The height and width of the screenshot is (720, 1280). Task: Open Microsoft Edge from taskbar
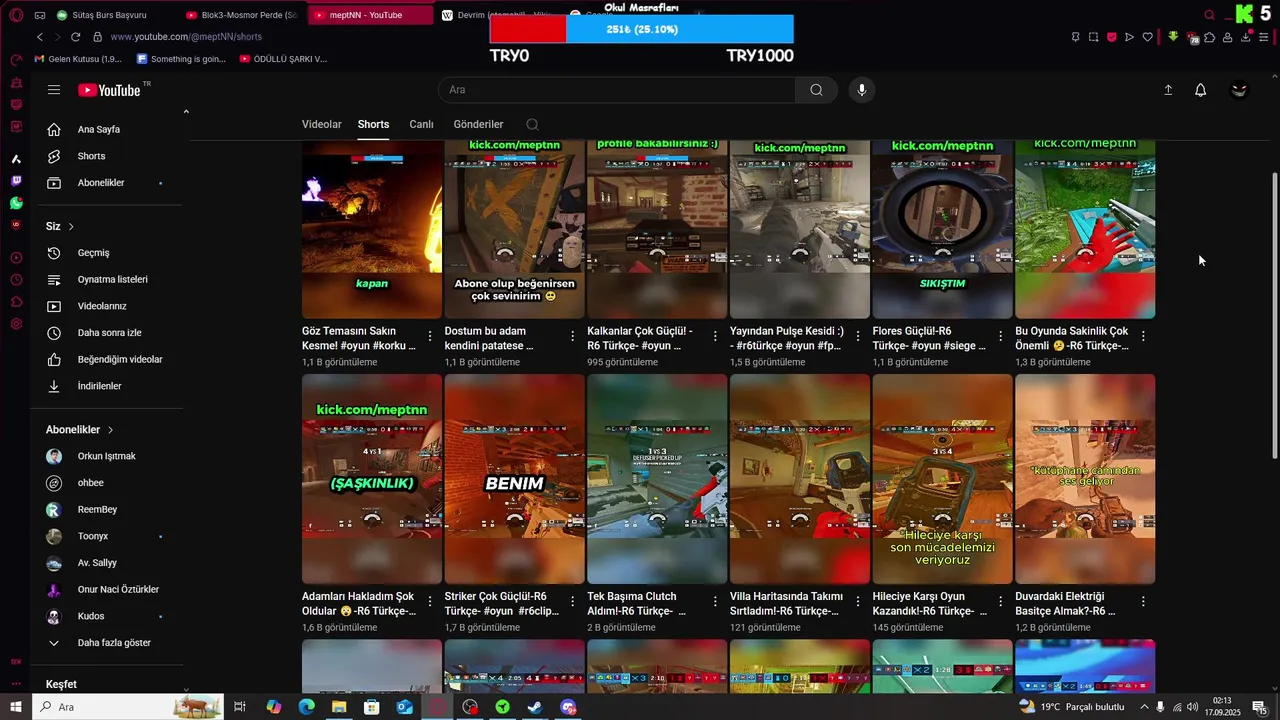(306, 707)
